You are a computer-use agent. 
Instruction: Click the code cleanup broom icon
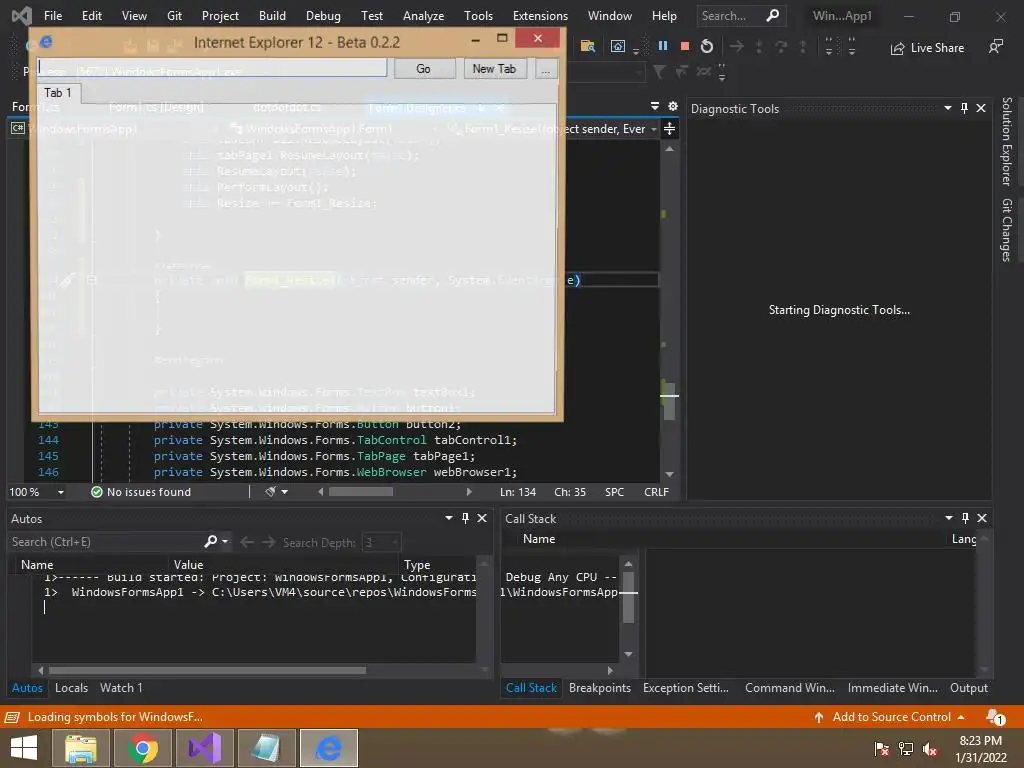click(x=270, y=492)
